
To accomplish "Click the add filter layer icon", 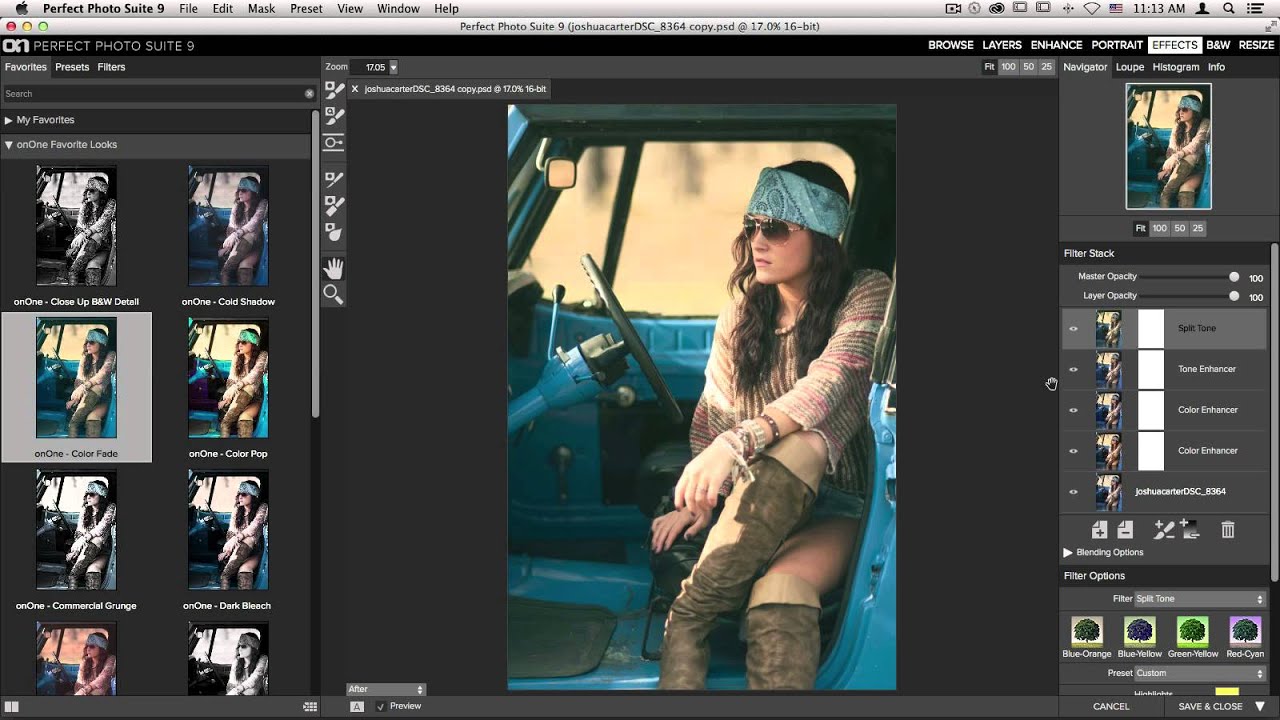I will point(1100,530).
